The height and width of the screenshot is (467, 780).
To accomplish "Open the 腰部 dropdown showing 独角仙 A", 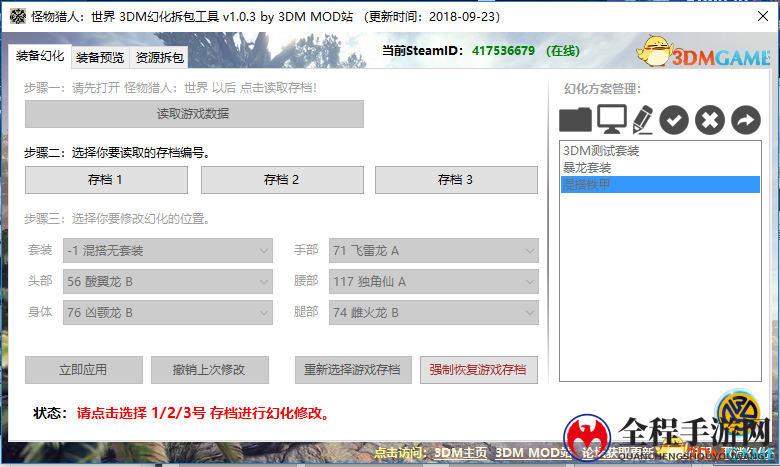I will [x=433, y=281].
